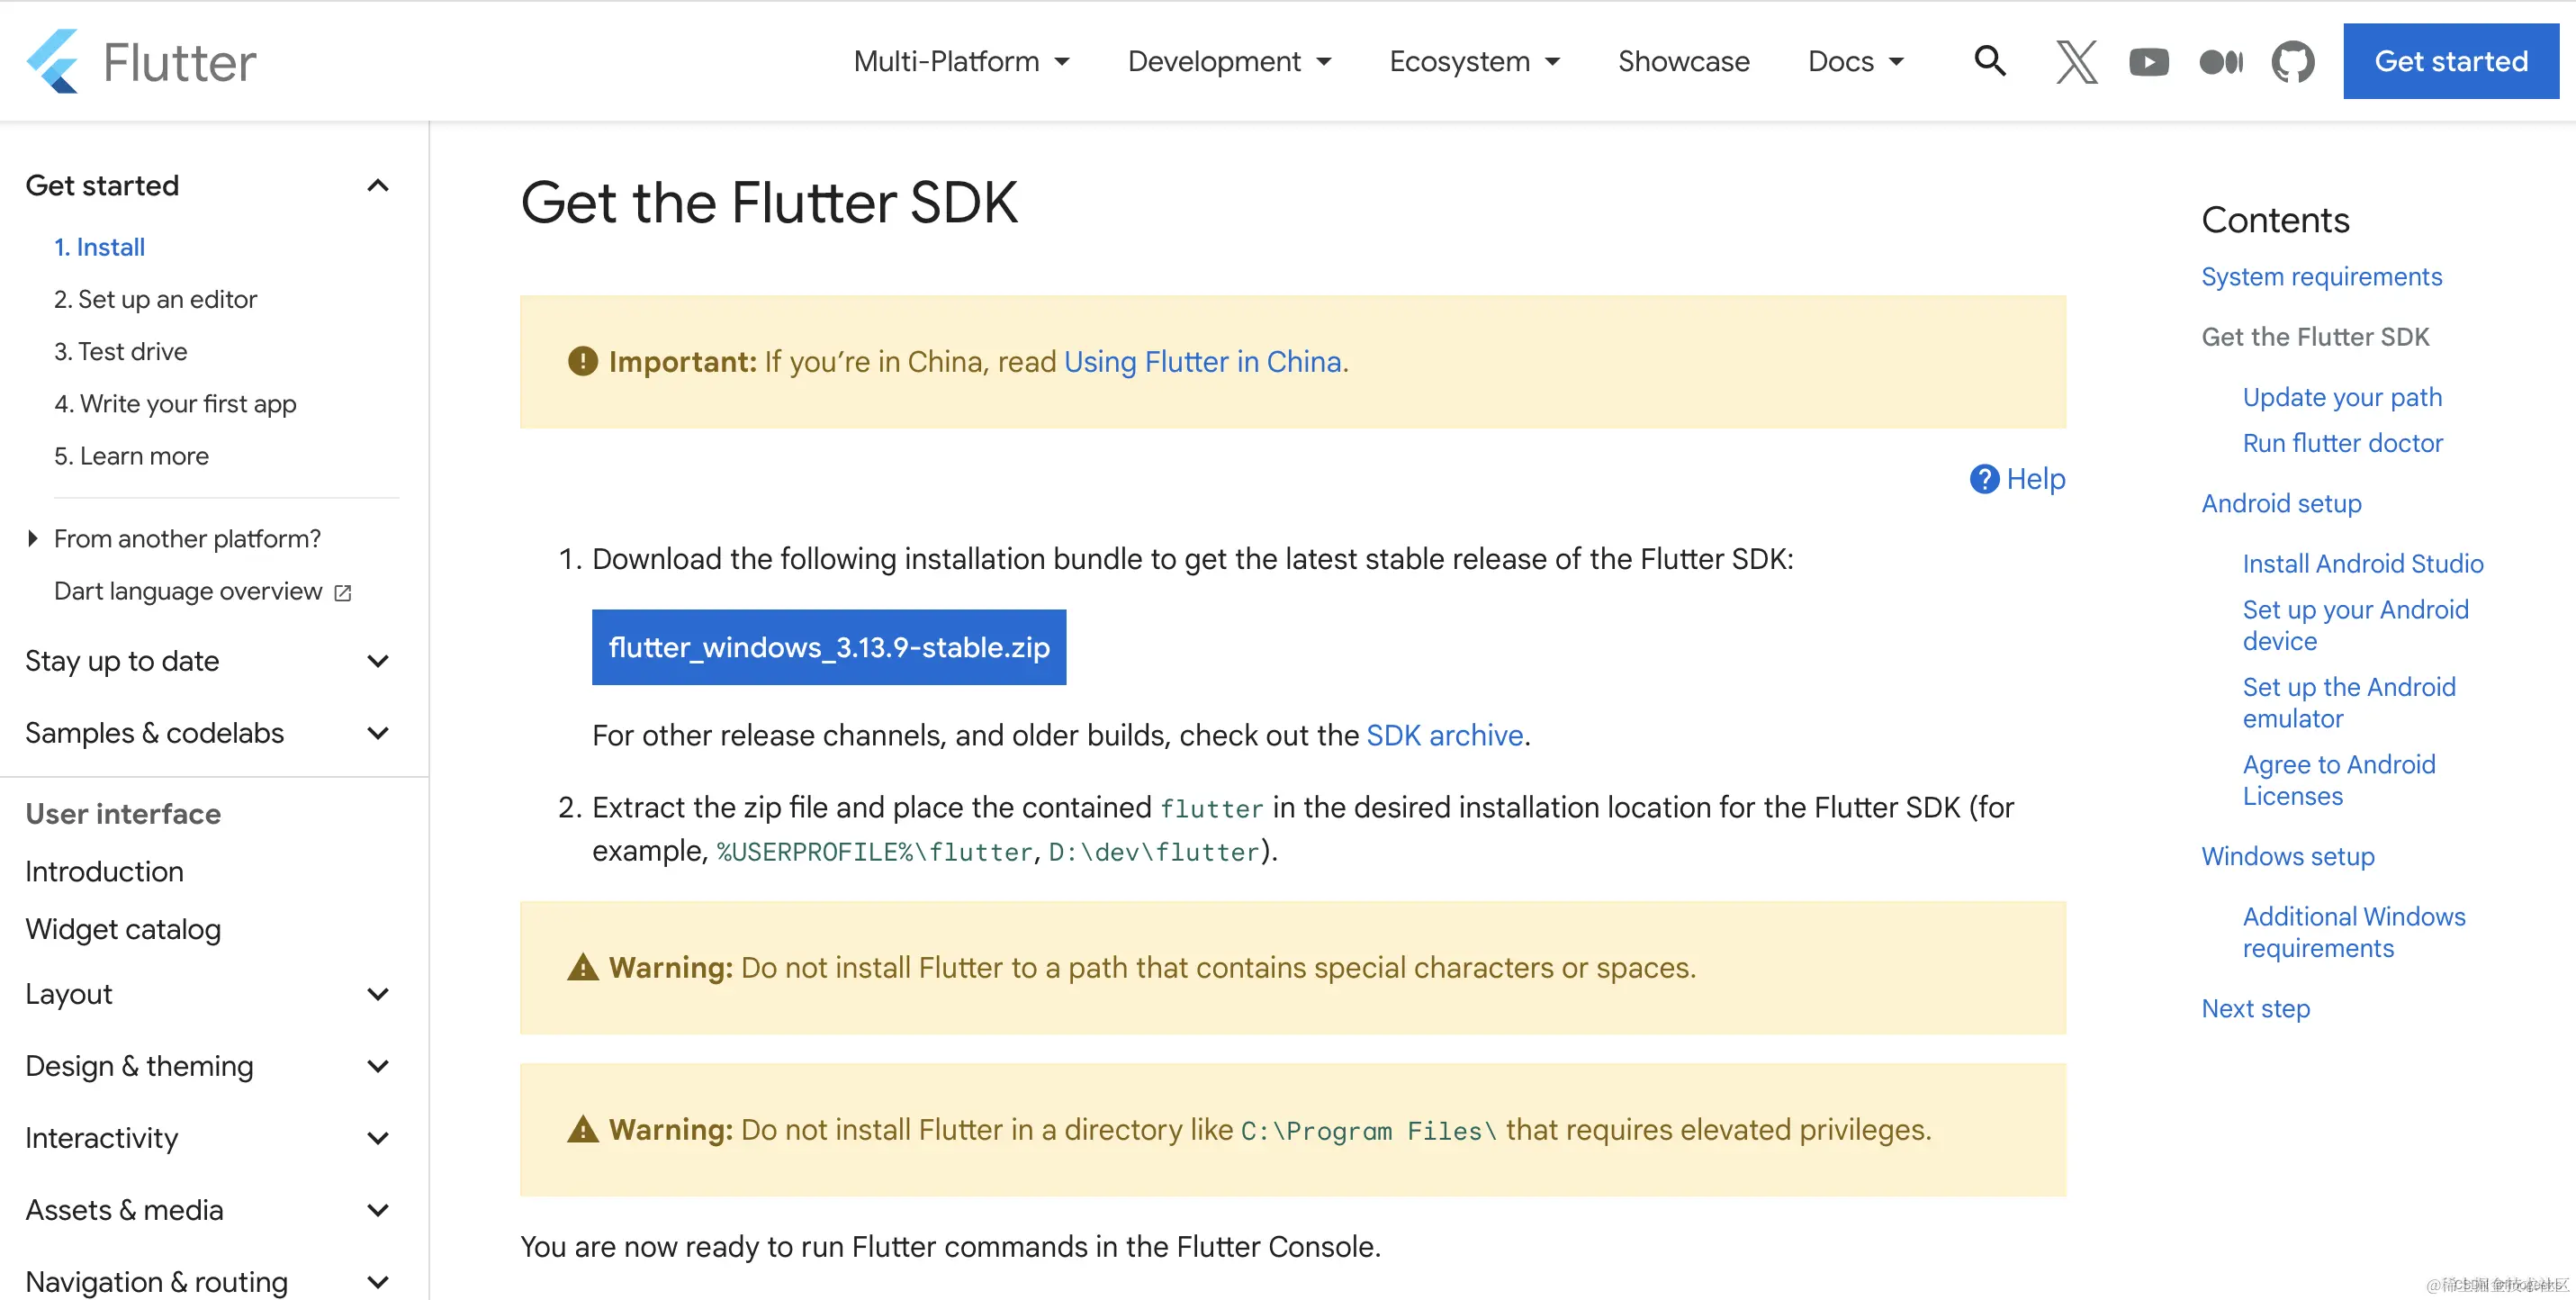Open the Ecosystem nav menu
The height and width of the screenshot is (1300, 2576).
pos(1474,62)
